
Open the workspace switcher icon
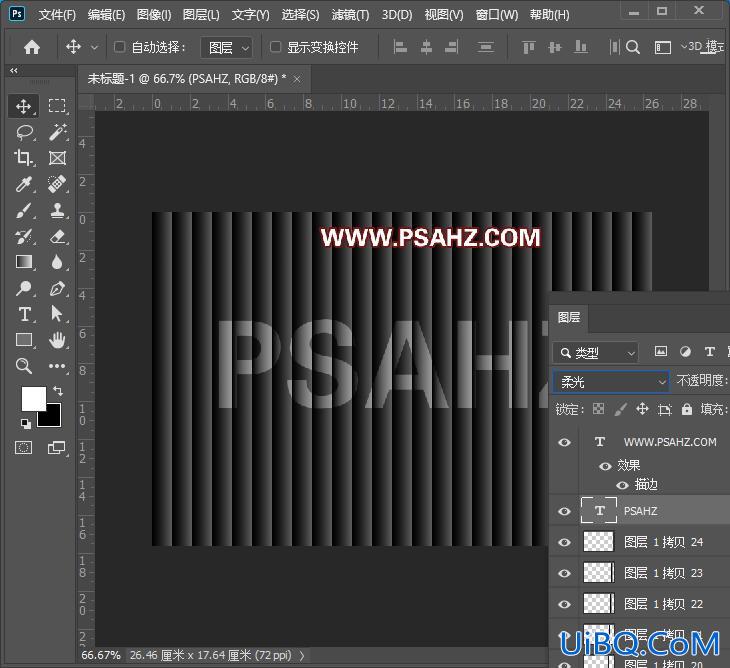click(662, 47)
